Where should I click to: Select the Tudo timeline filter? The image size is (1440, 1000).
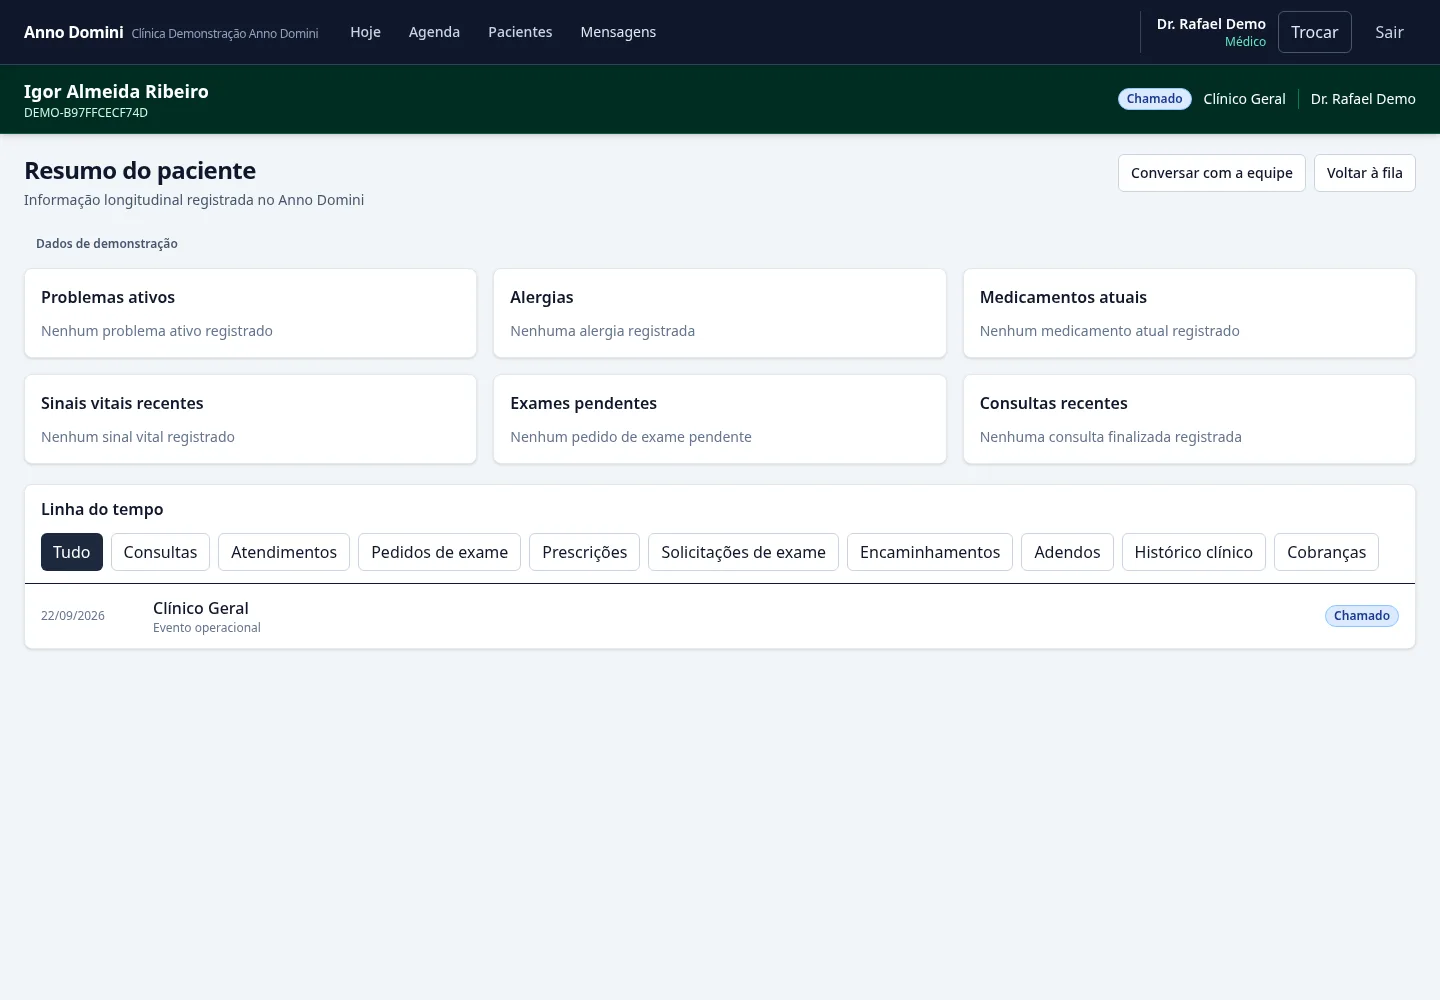[72, 552]
